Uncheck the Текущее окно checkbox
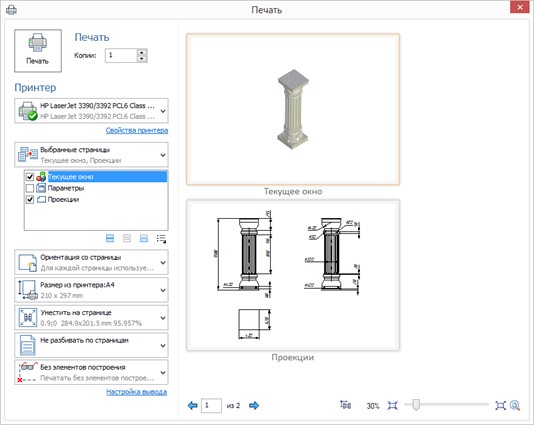This screenshot has height=425, width=534. [x=30, y=177]
